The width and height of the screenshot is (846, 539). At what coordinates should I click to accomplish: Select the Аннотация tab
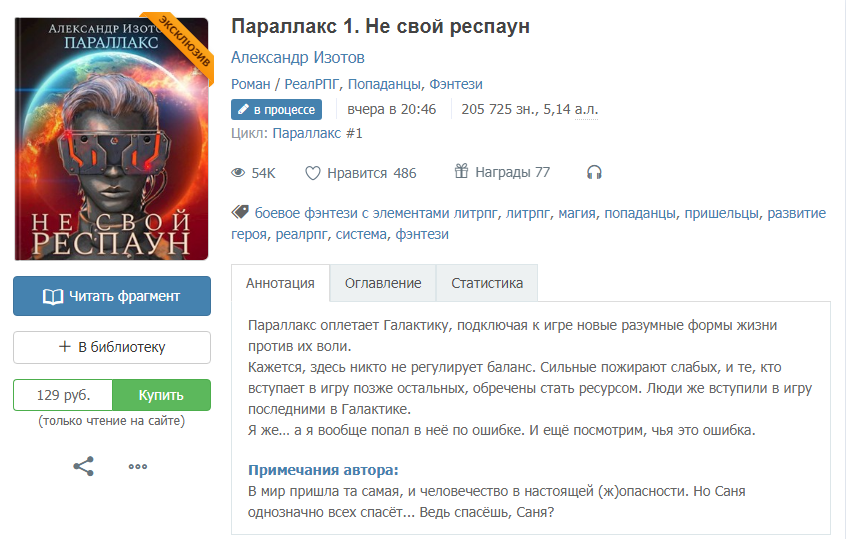click(280, 283)
